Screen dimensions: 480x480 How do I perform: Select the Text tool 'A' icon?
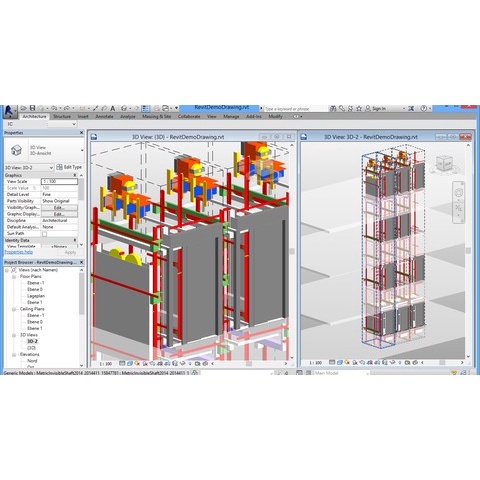[113, 108]
